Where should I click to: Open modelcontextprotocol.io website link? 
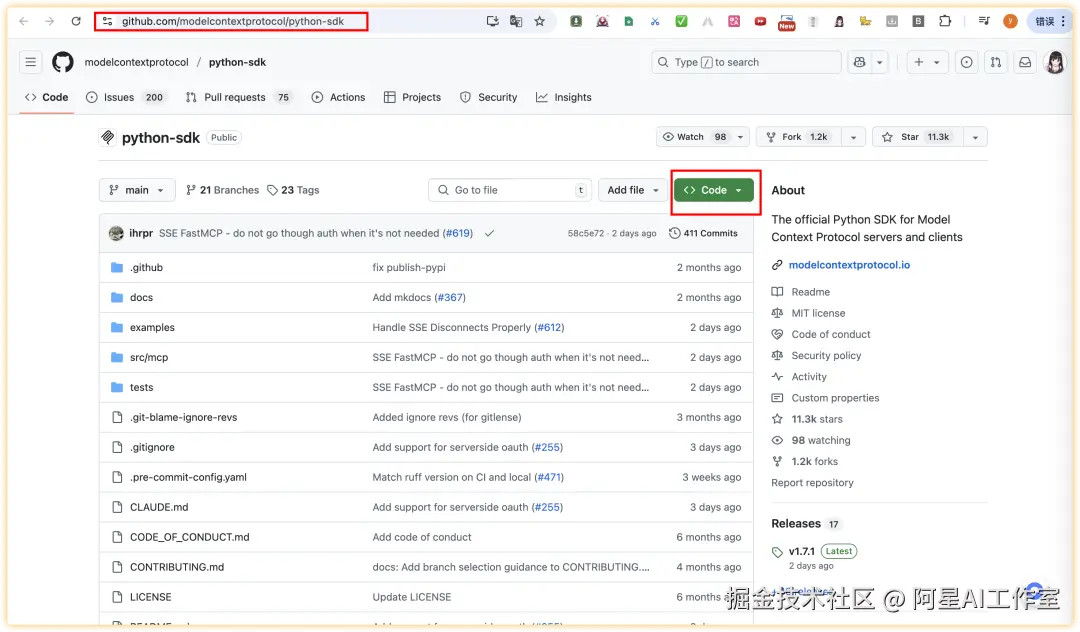849,265
